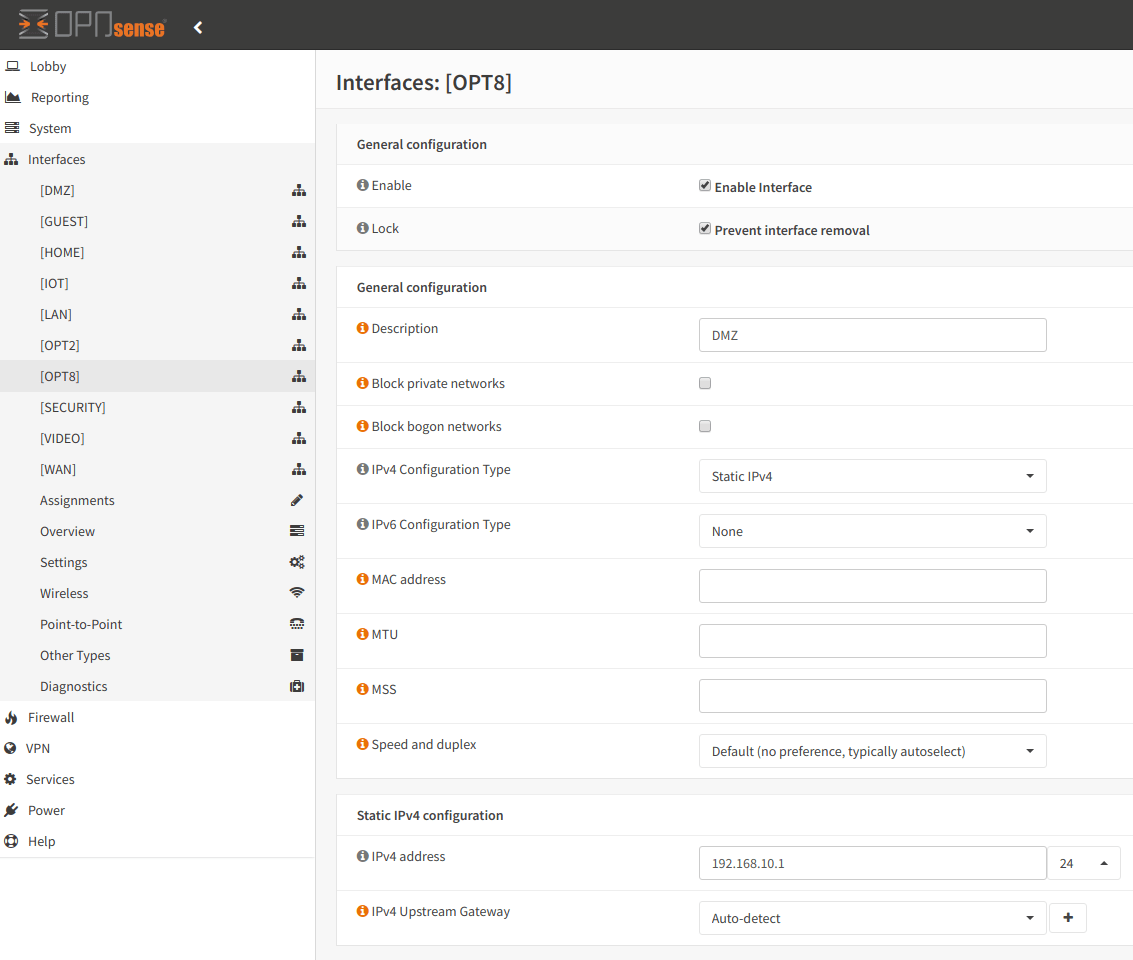Open IPv4 Configuration Type dropdown

[872, 476]
